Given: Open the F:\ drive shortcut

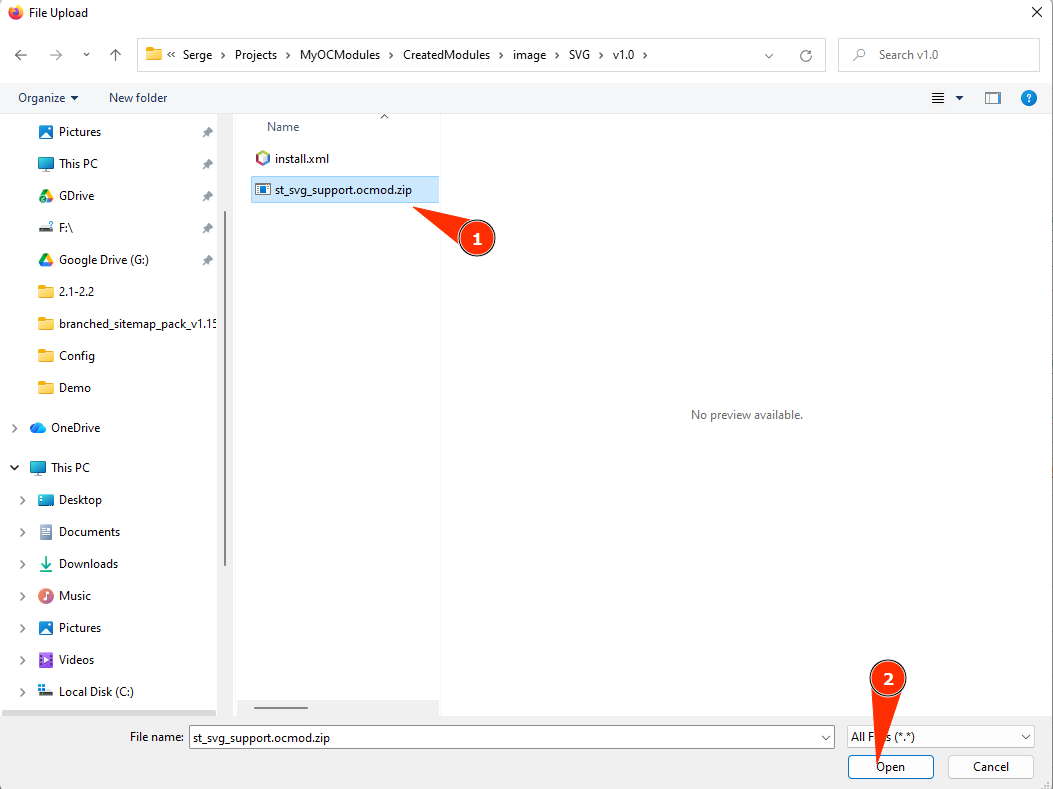Looking at the screenshot, I should click(x=65, y=228).
